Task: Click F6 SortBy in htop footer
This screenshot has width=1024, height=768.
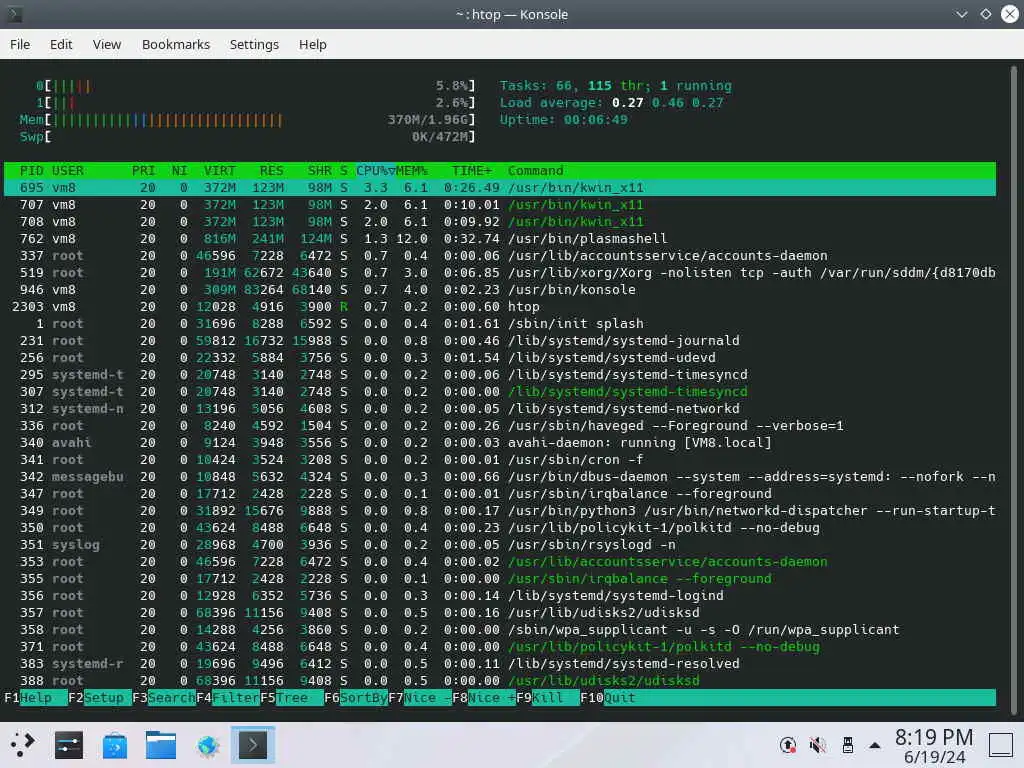Action: click(355, 697)
